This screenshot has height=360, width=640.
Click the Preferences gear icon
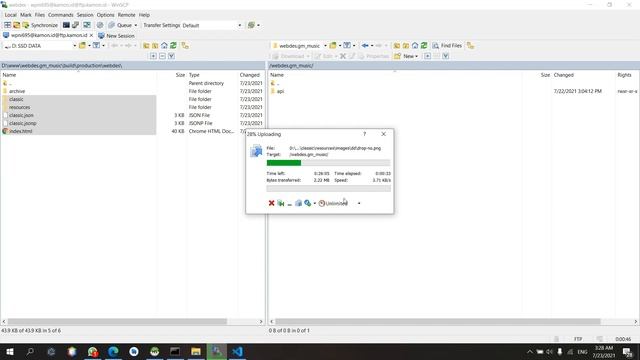[100, 25]
